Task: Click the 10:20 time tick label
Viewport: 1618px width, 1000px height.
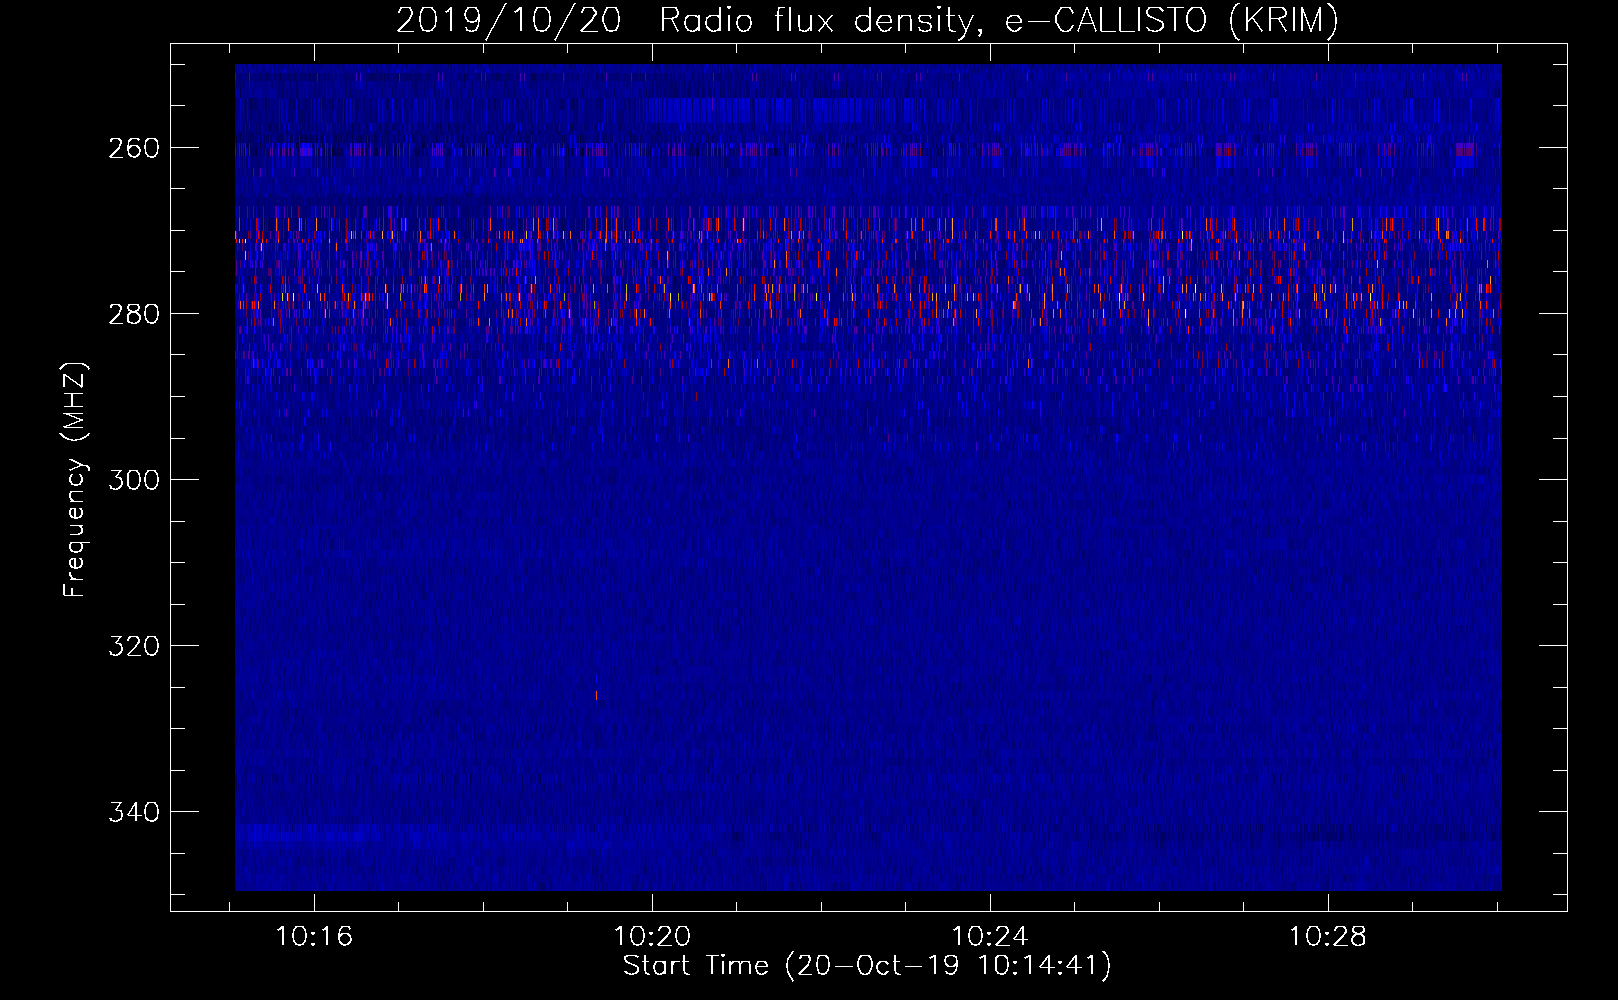Action: (652, 937)
